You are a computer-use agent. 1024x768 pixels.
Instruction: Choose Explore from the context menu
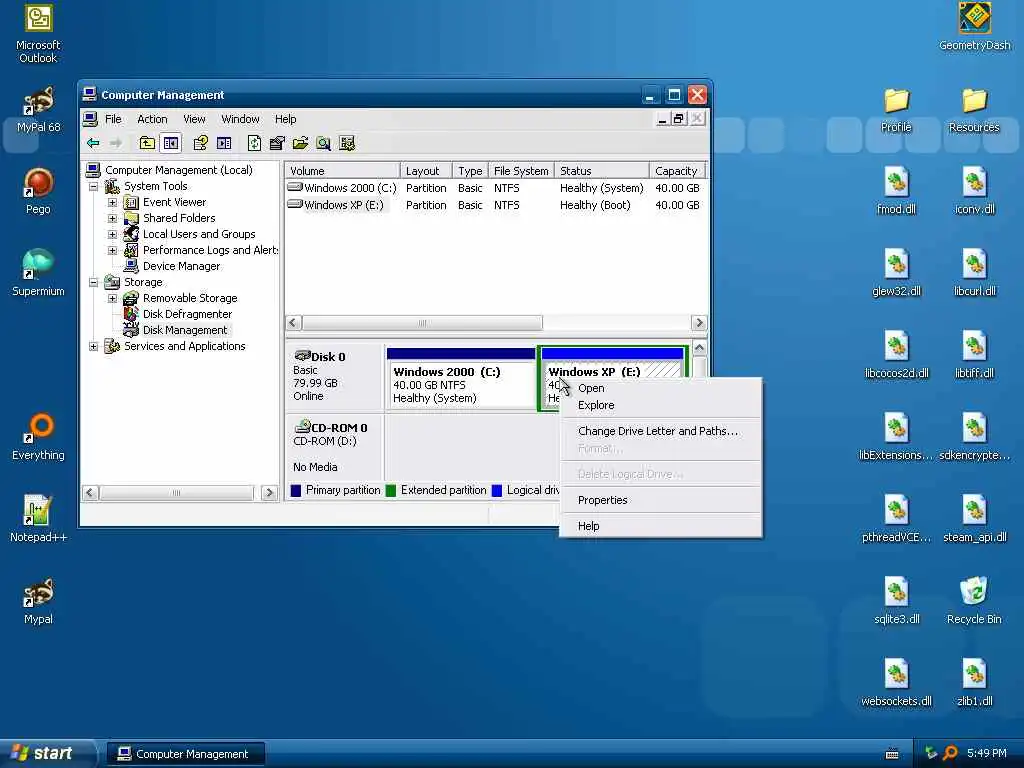coord(660,405)
